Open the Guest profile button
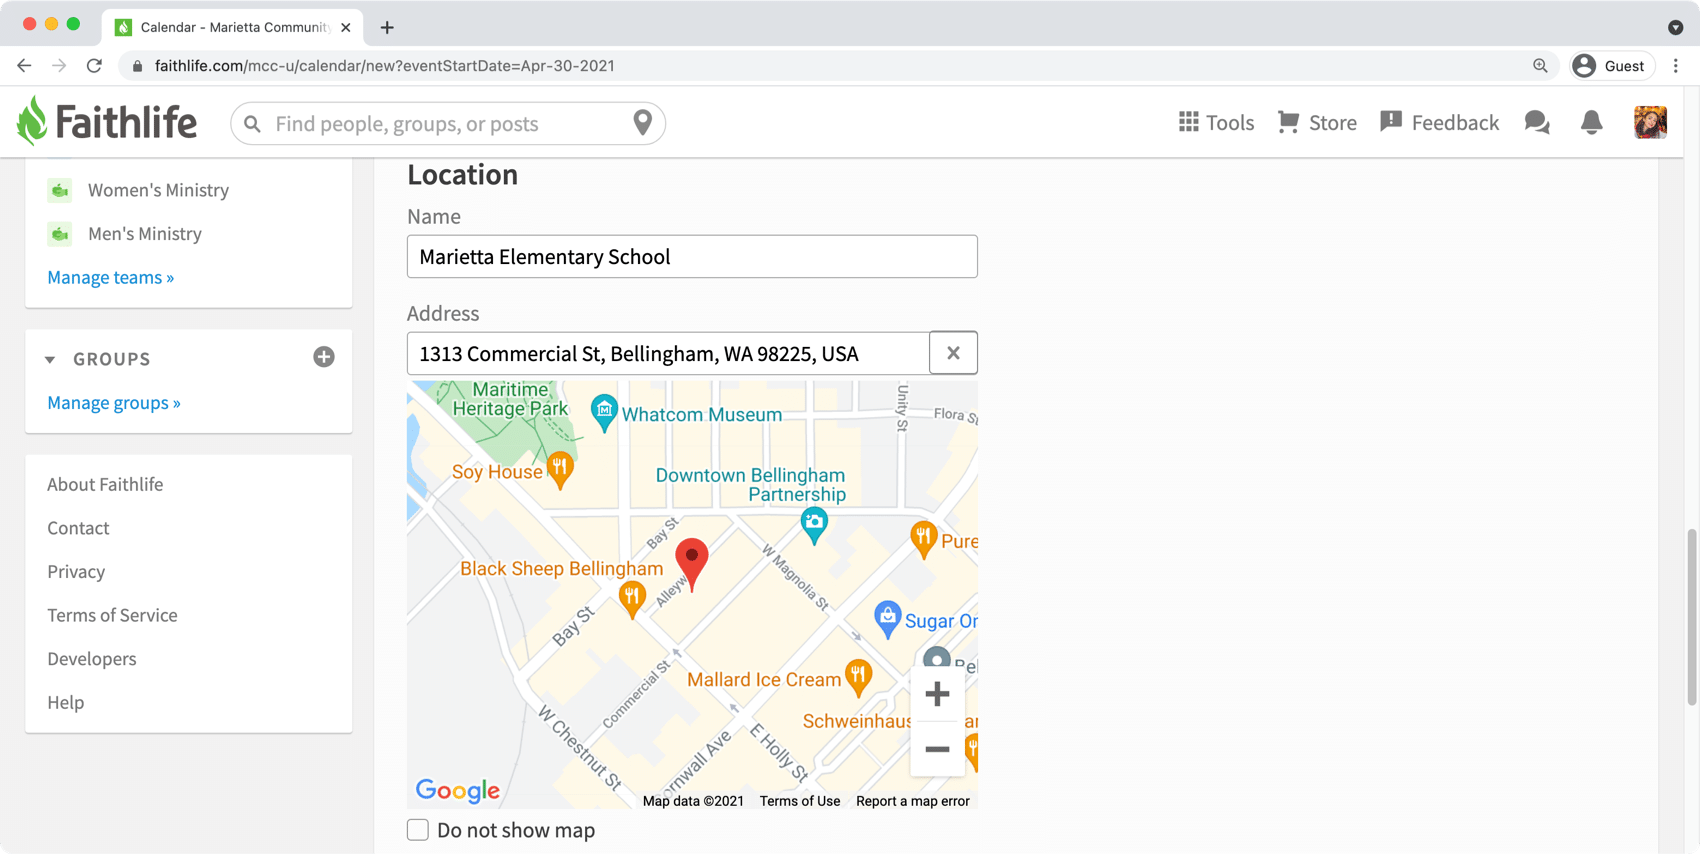Image resolution: width=1700 pixels, height=854 pixels. coord(1611,66)
